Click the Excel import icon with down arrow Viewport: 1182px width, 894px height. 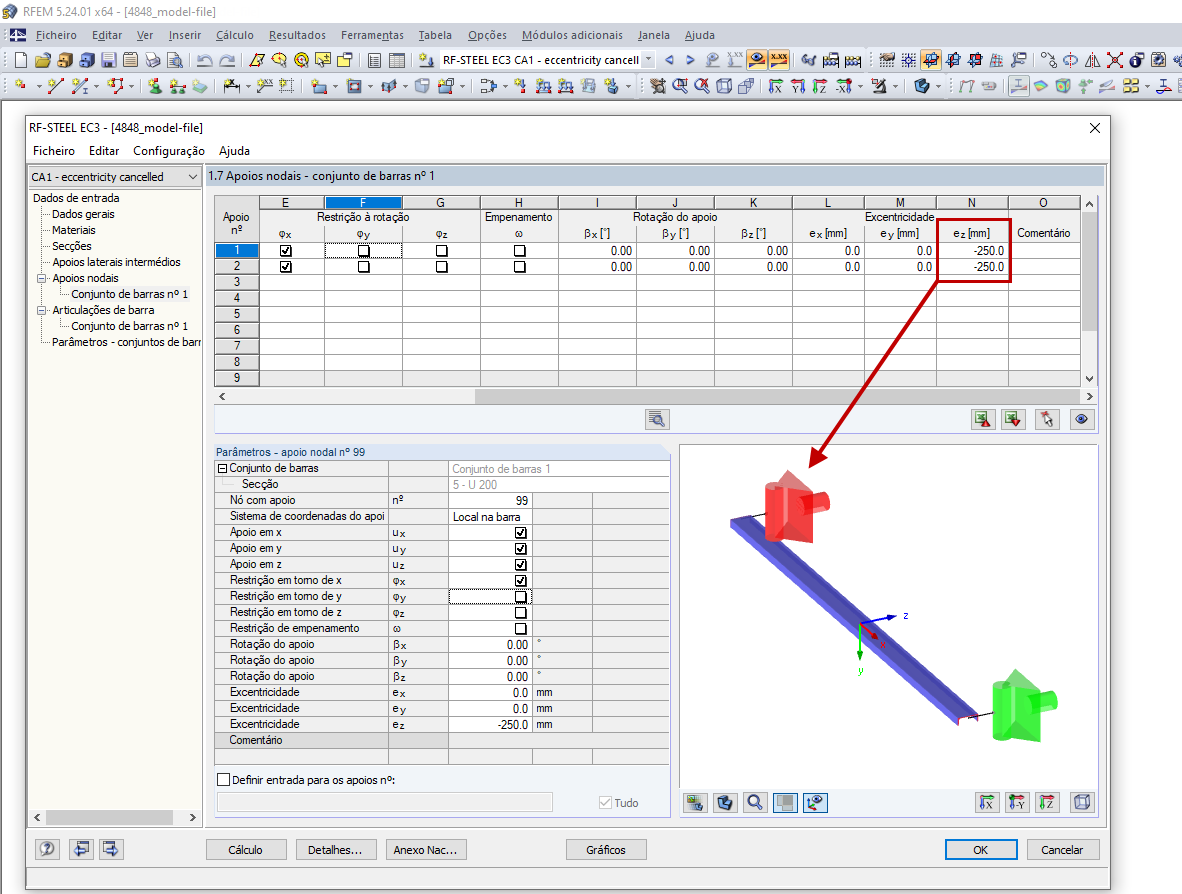[1013, 420]
